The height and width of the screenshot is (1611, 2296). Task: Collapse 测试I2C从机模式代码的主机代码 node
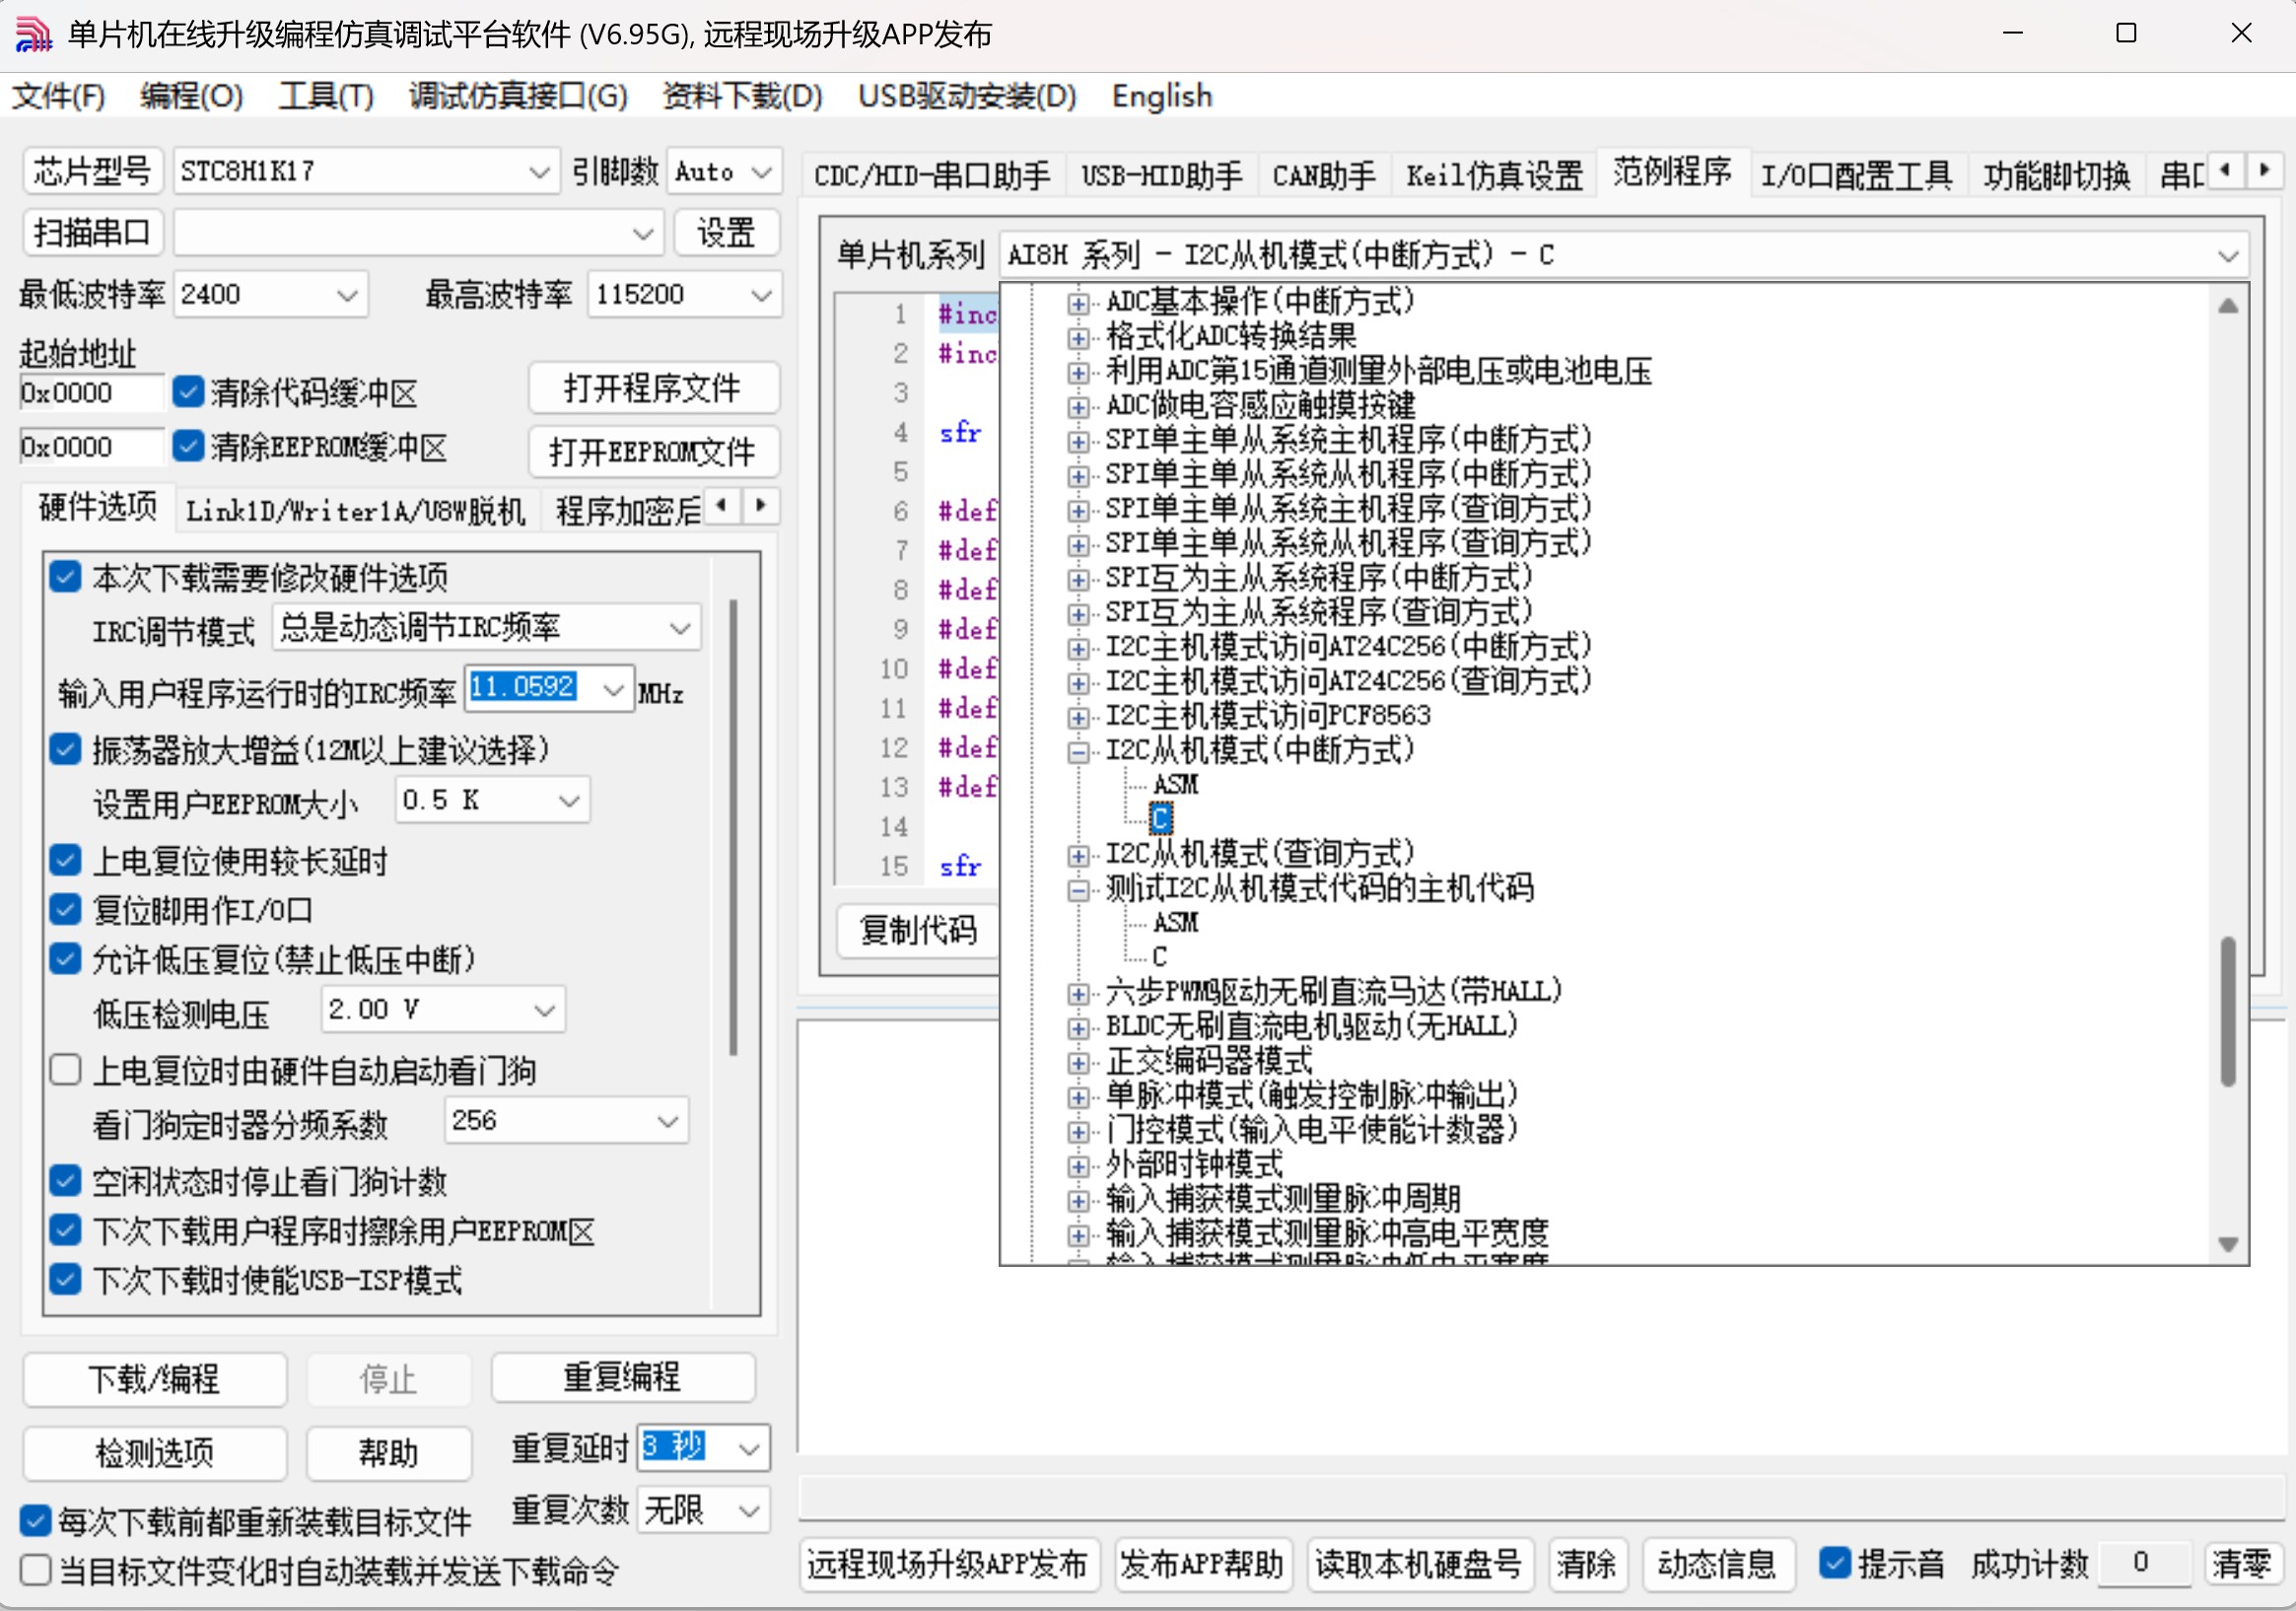click(x=1078, y=890)
